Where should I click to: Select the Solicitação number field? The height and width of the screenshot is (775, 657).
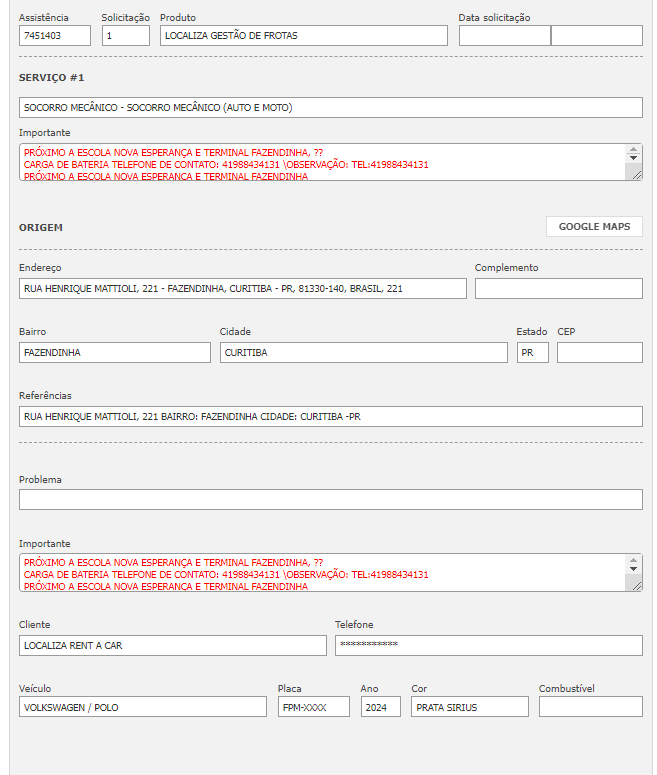126,36
